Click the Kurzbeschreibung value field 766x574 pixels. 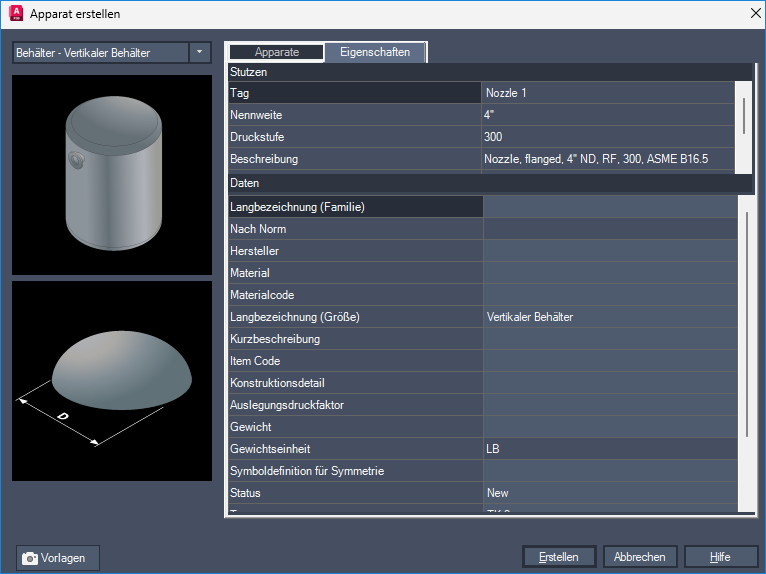[610, 339]
